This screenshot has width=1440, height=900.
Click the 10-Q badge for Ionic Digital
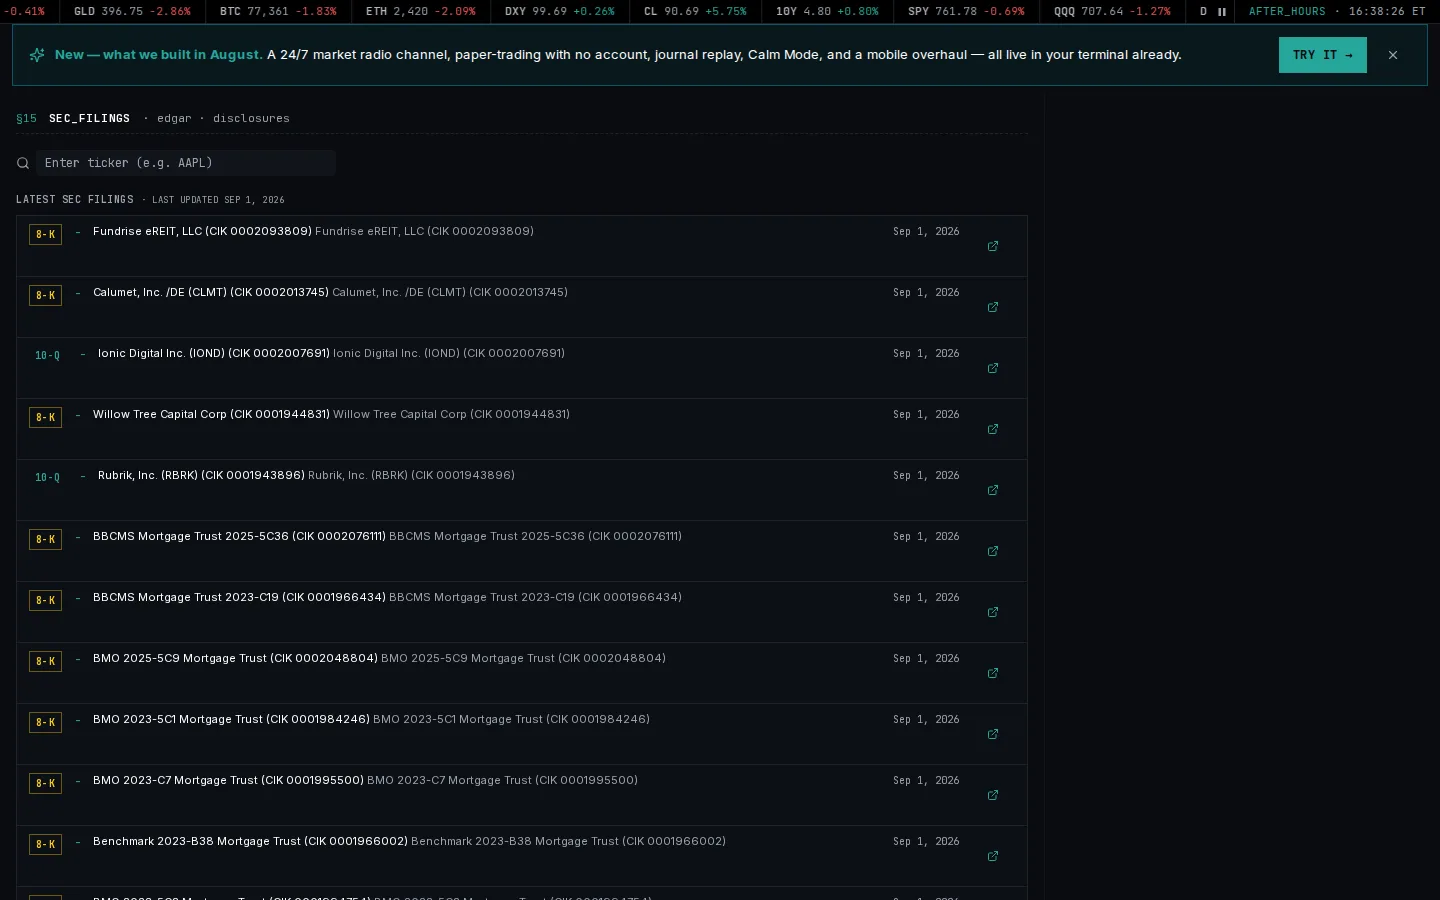47,356
